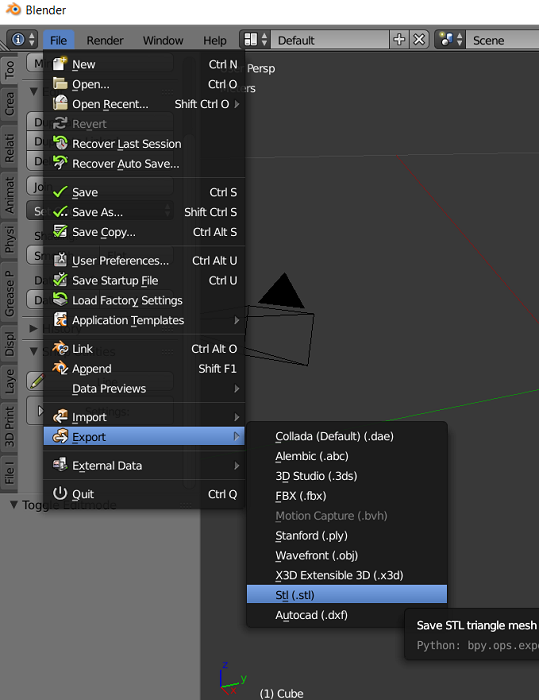Click the Save Startup File icon

point(60,280)
